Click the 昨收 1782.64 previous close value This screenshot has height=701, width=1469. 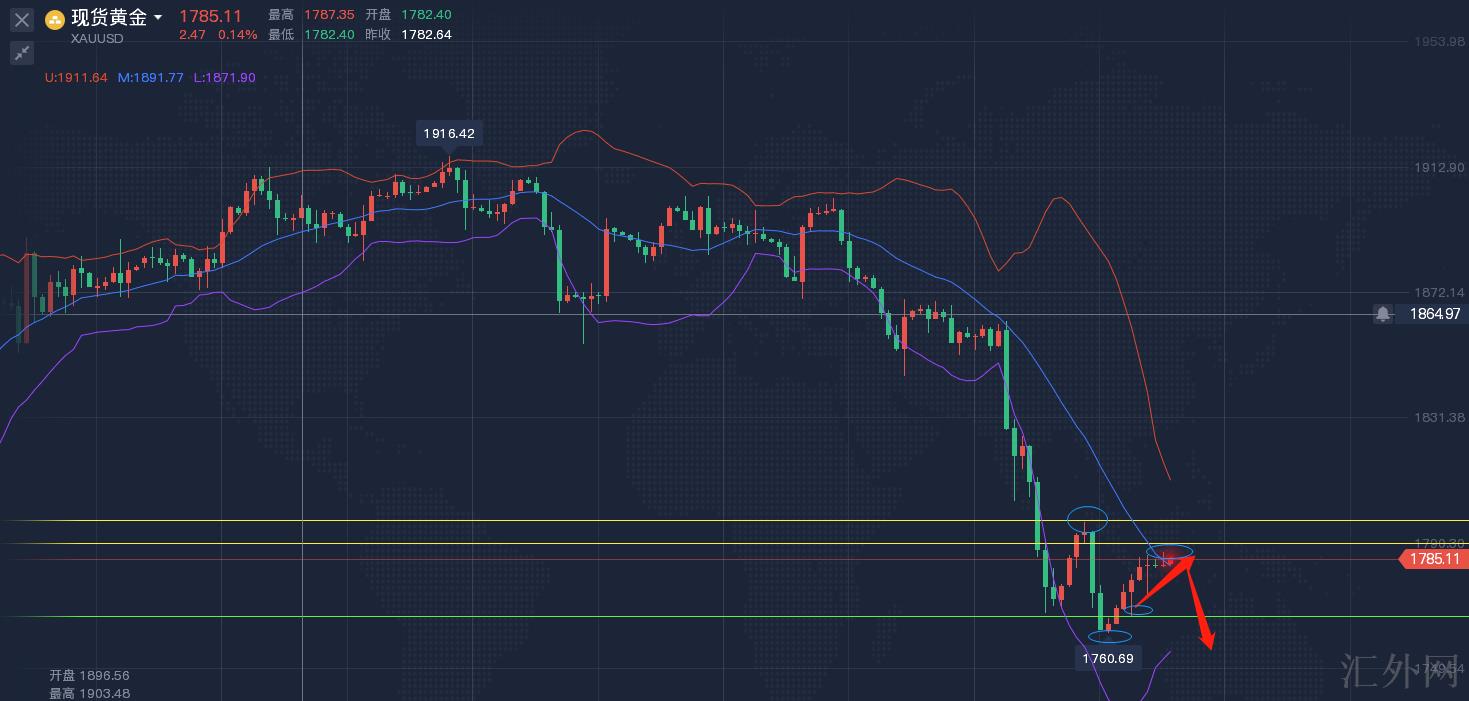[426, 34]
